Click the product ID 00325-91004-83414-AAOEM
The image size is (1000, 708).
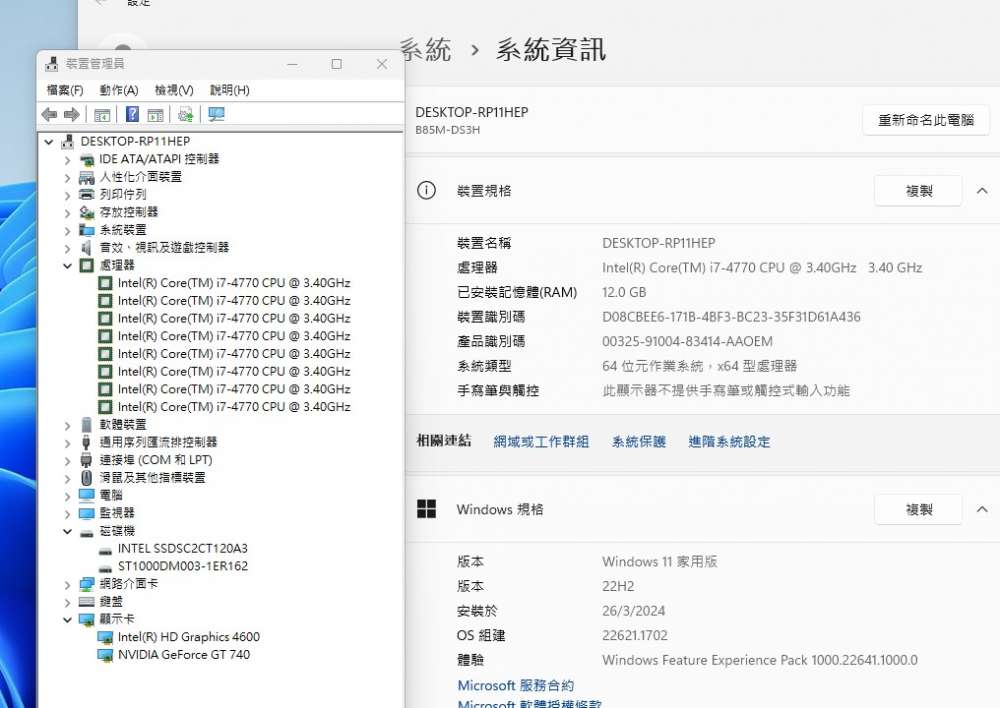687,342
